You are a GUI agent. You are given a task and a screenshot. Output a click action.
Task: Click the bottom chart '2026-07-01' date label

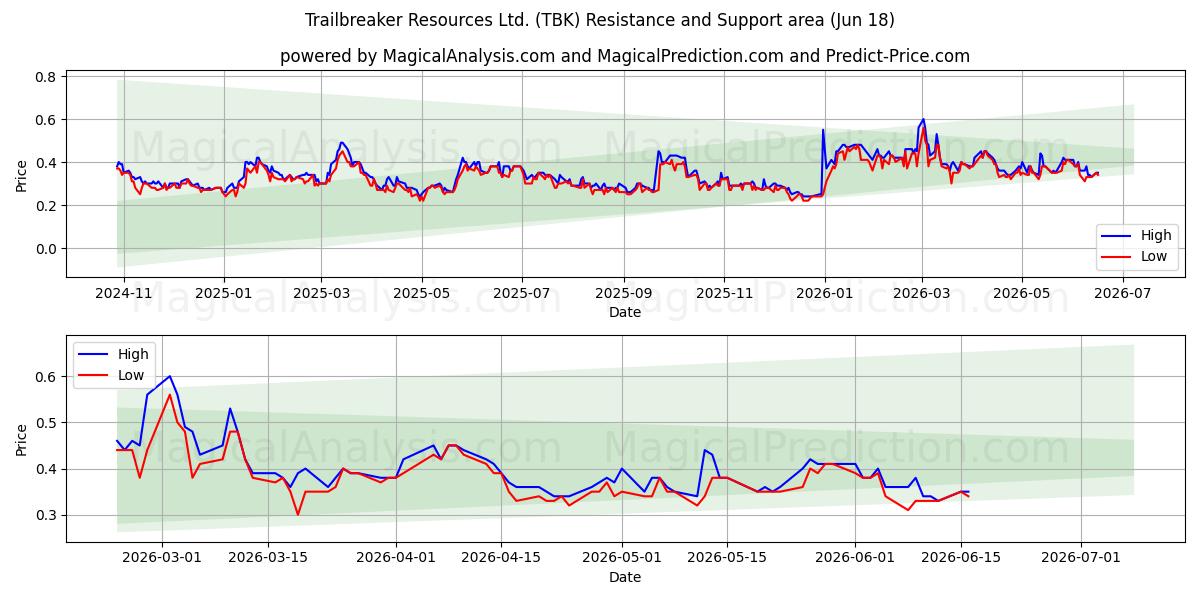click(1081, 559)
